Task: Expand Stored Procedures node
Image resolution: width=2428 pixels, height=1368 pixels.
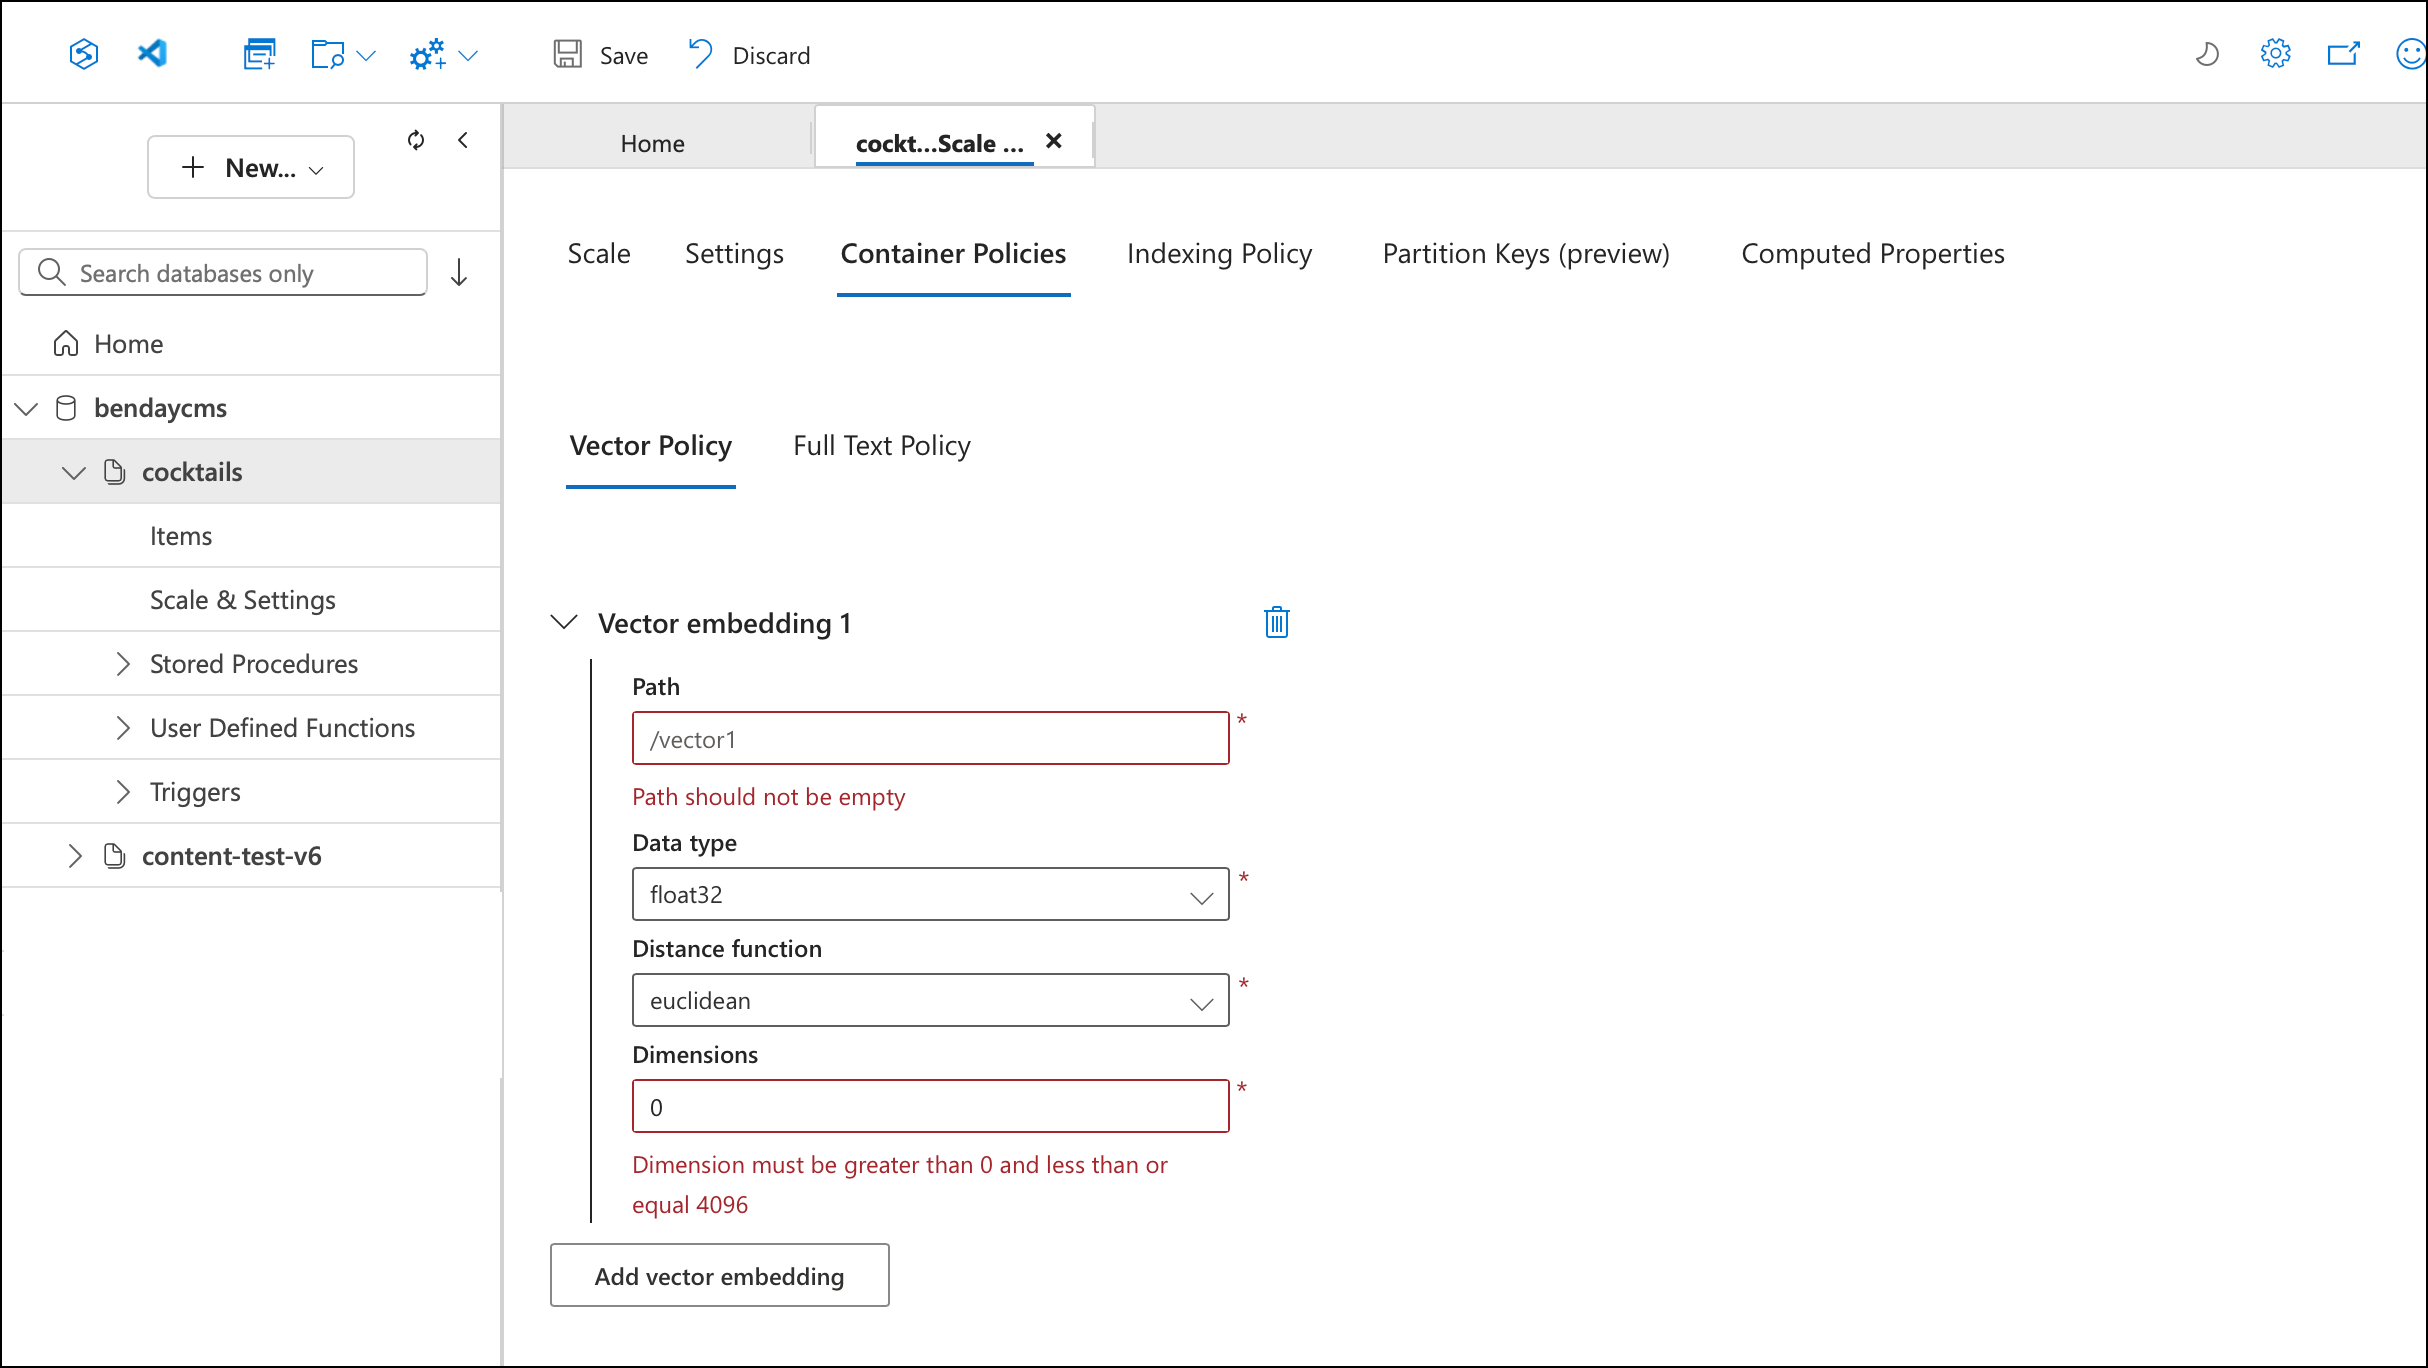Action: click(x=123, y=664)
